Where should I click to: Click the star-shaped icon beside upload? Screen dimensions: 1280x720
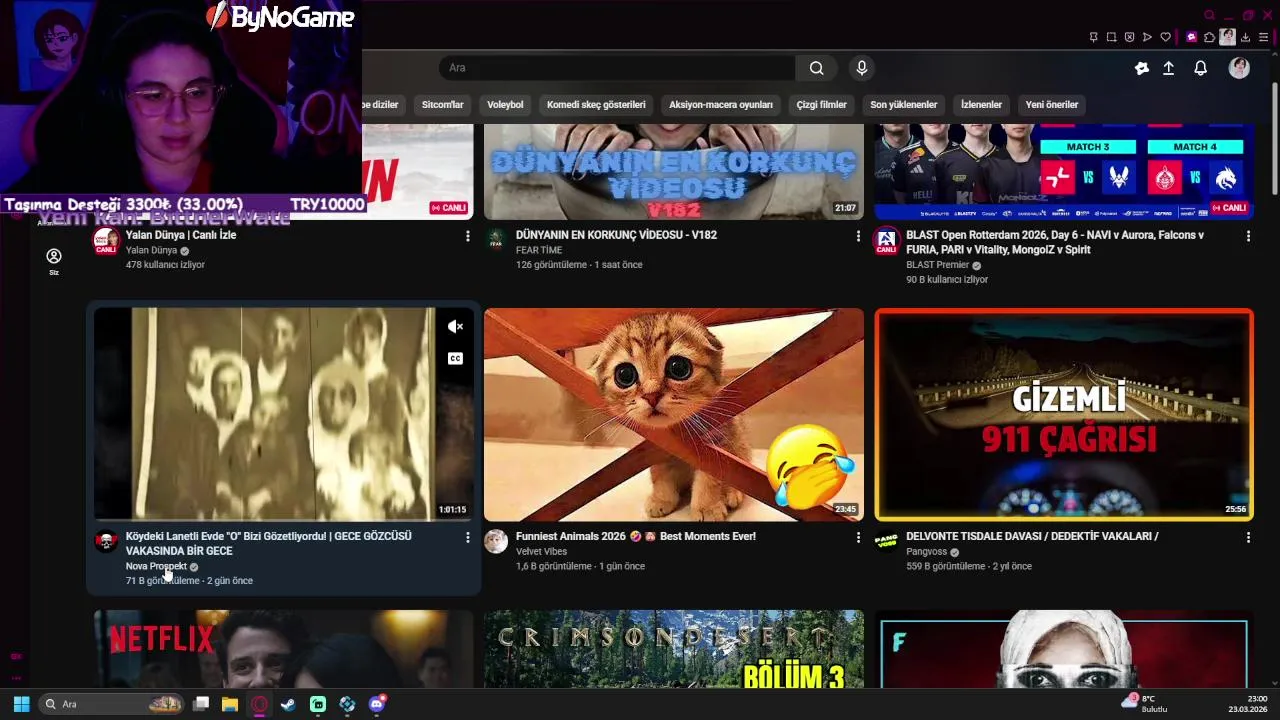click(1142, 68)
